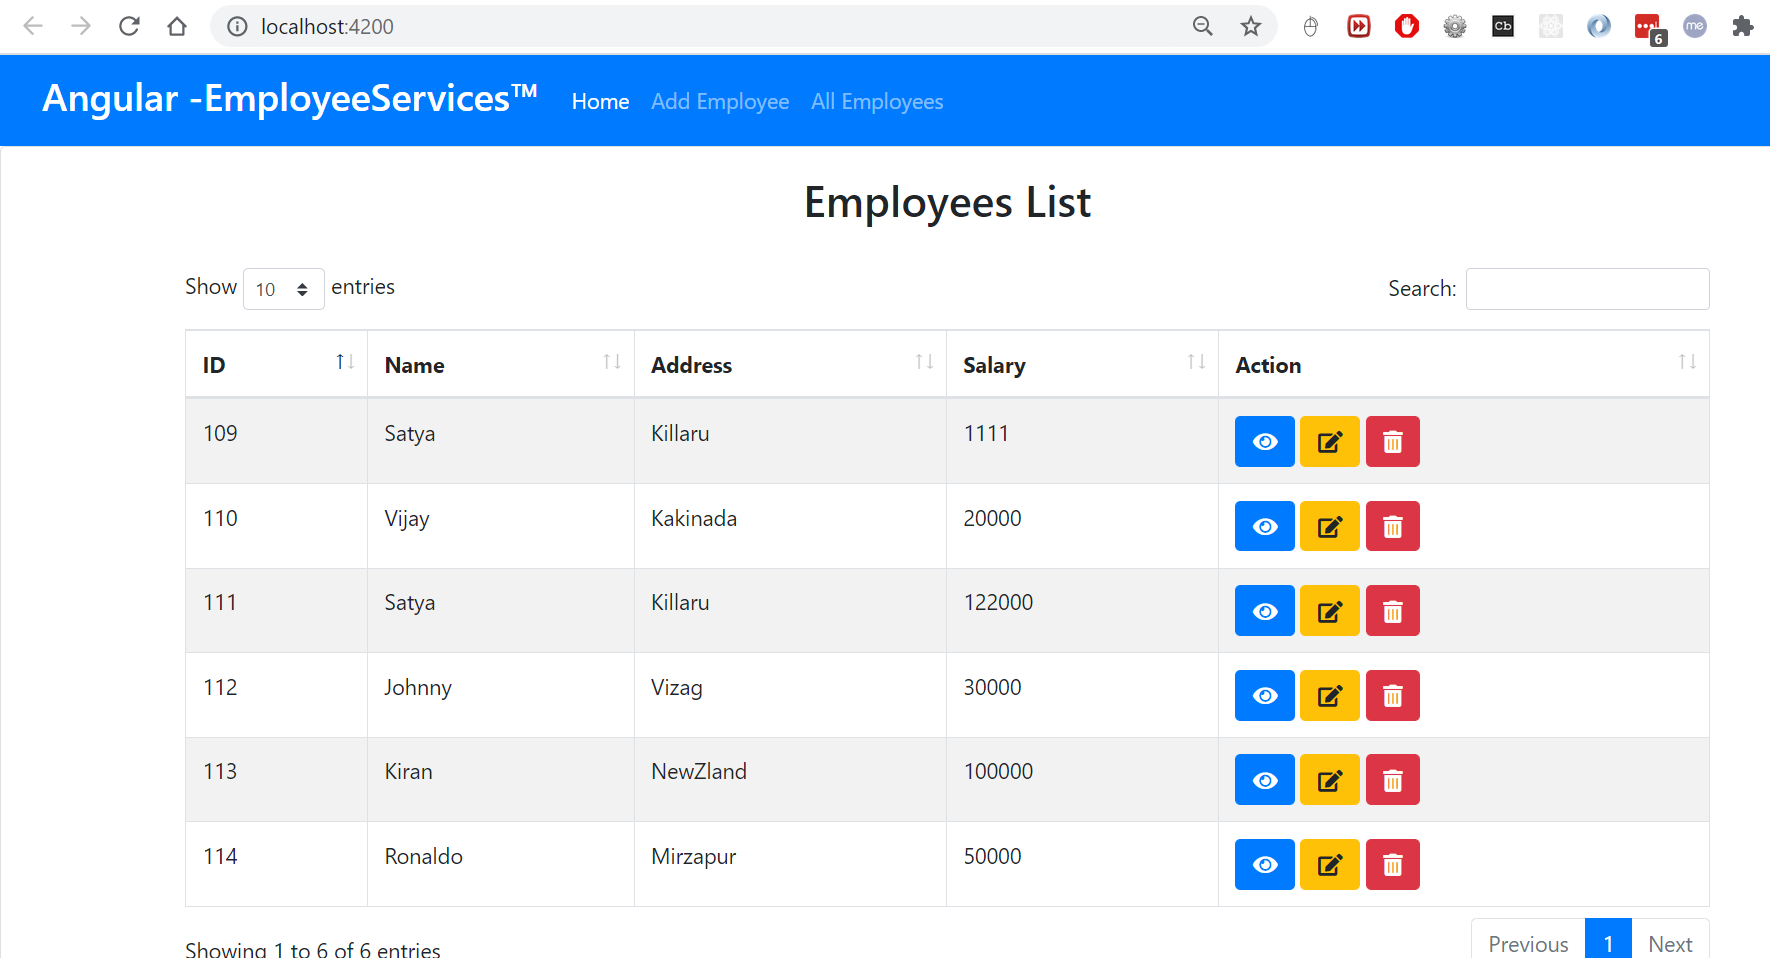Delete employee Ronaldo from the list
This screenshot has width=1770, height=958.
coord(1392,865)
